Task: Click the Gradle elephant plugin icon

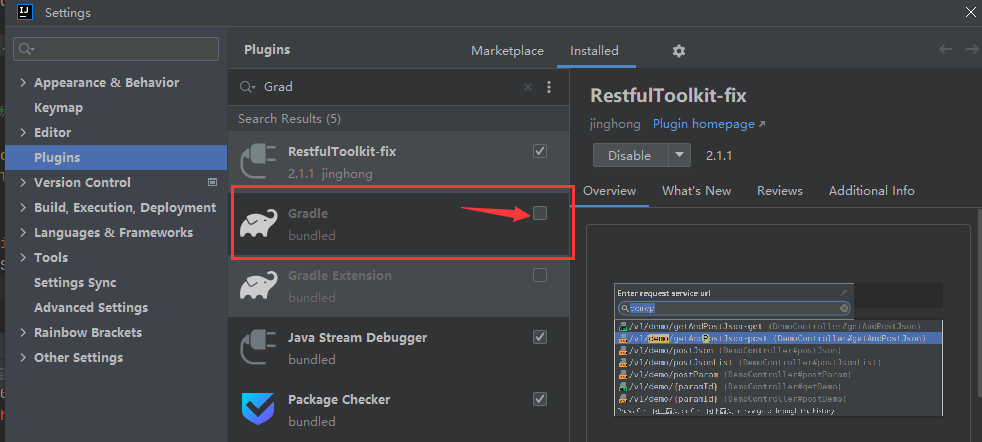Action: pos(258,224)
